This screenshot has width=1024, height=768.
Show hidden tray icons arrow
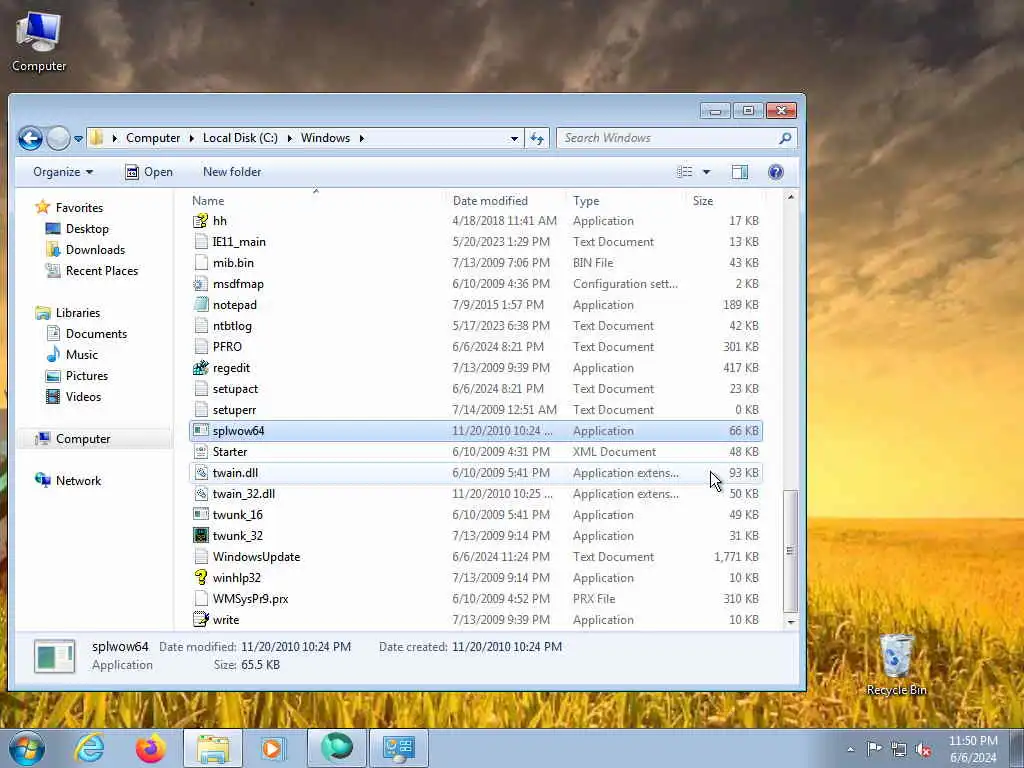tap(850, 750)
